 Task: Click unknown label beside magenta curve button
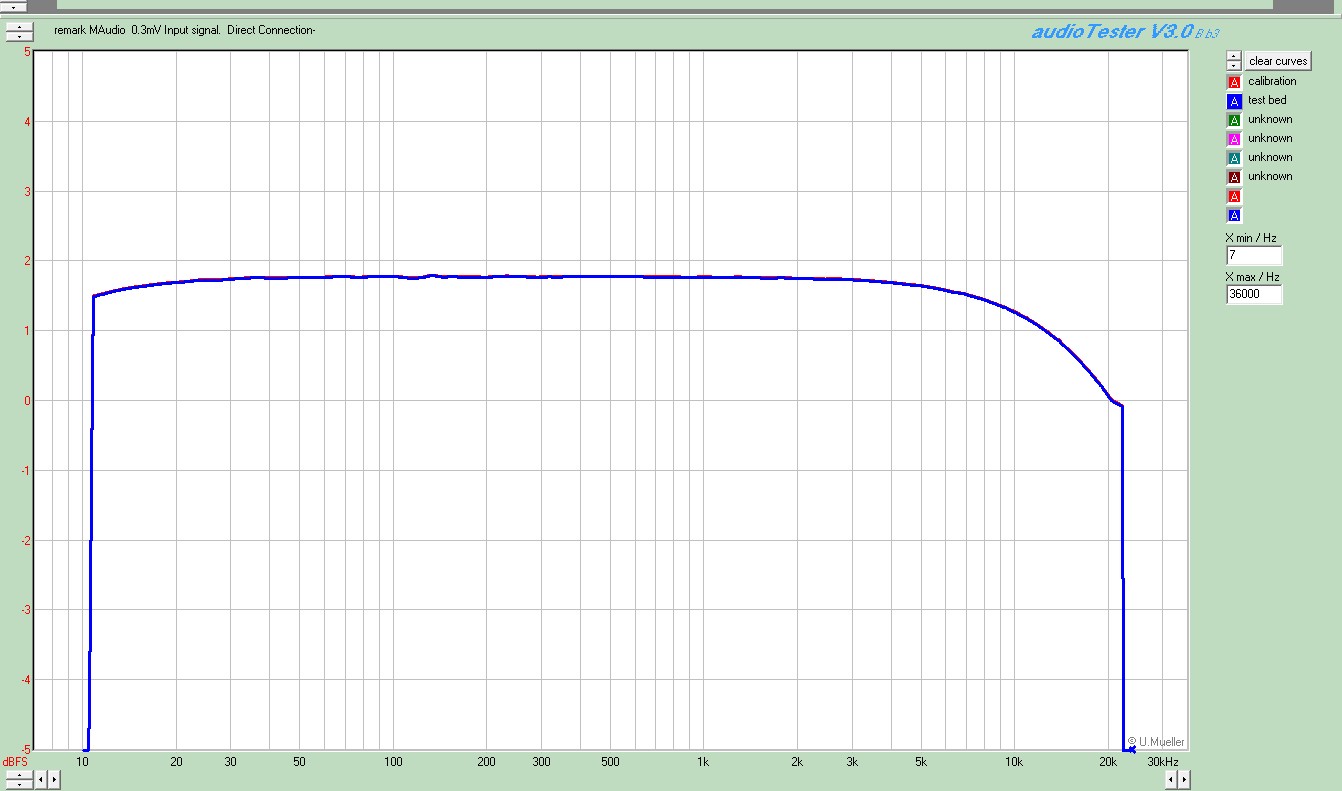point(1270,139)
